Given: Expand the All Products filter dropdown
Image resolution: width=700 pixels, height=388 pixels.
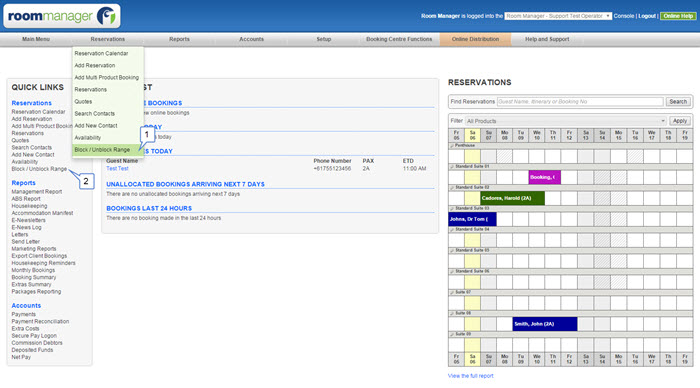Looking at the screenshot, I should (566, 121).
